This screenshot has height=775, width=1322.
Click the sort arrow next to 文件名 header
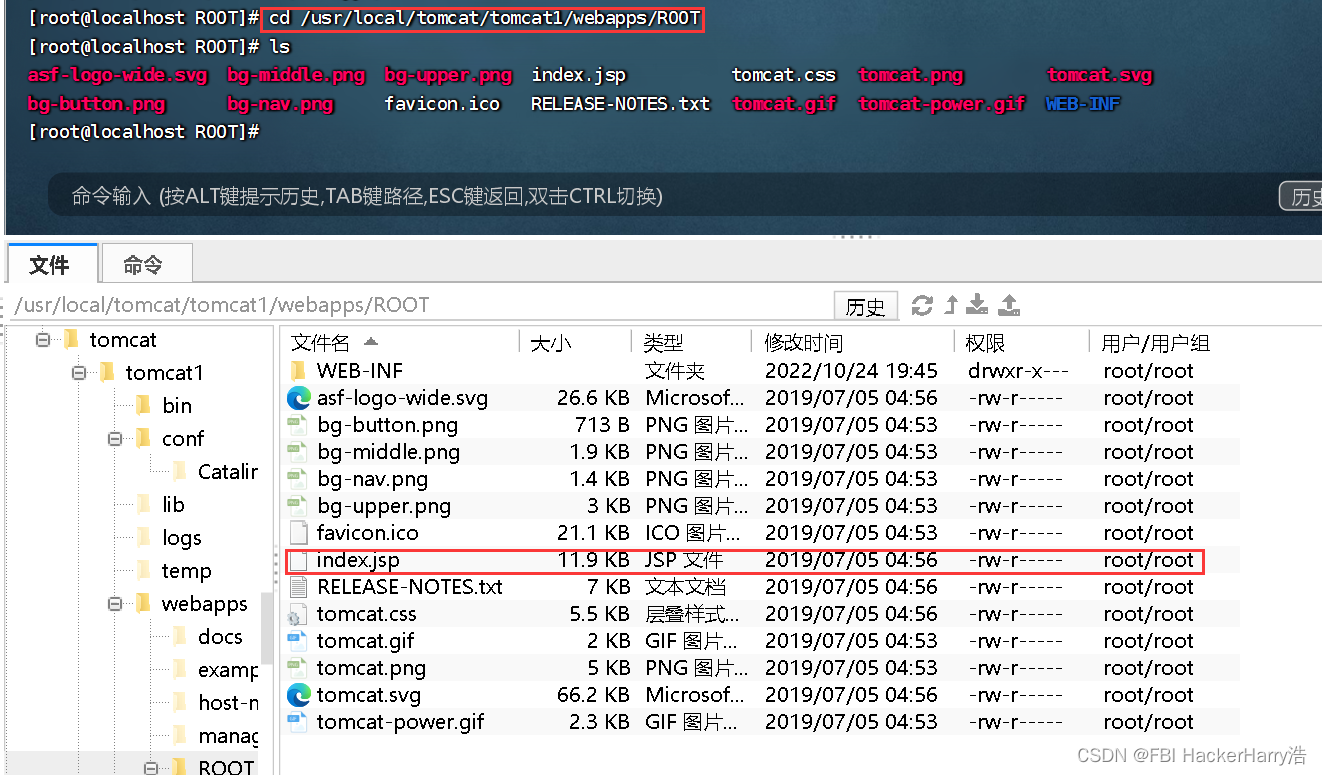pos(371,342)
